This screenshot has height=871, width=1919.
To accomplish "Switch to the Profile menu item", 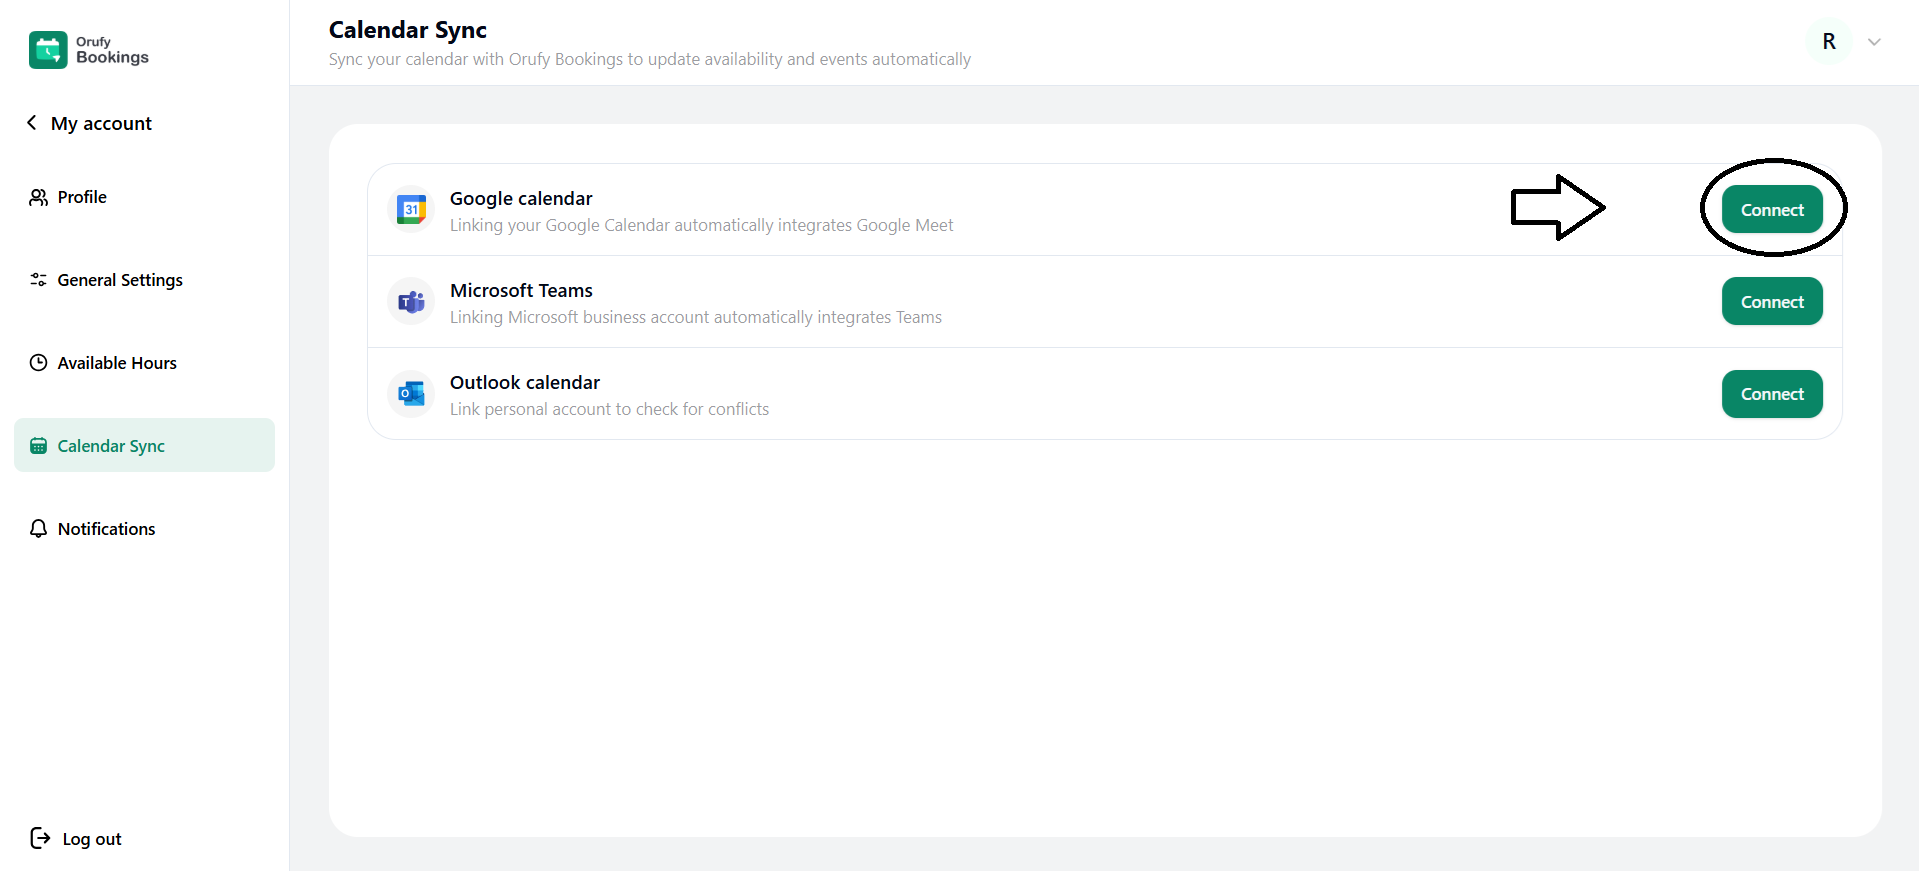I will click(81, 196).
